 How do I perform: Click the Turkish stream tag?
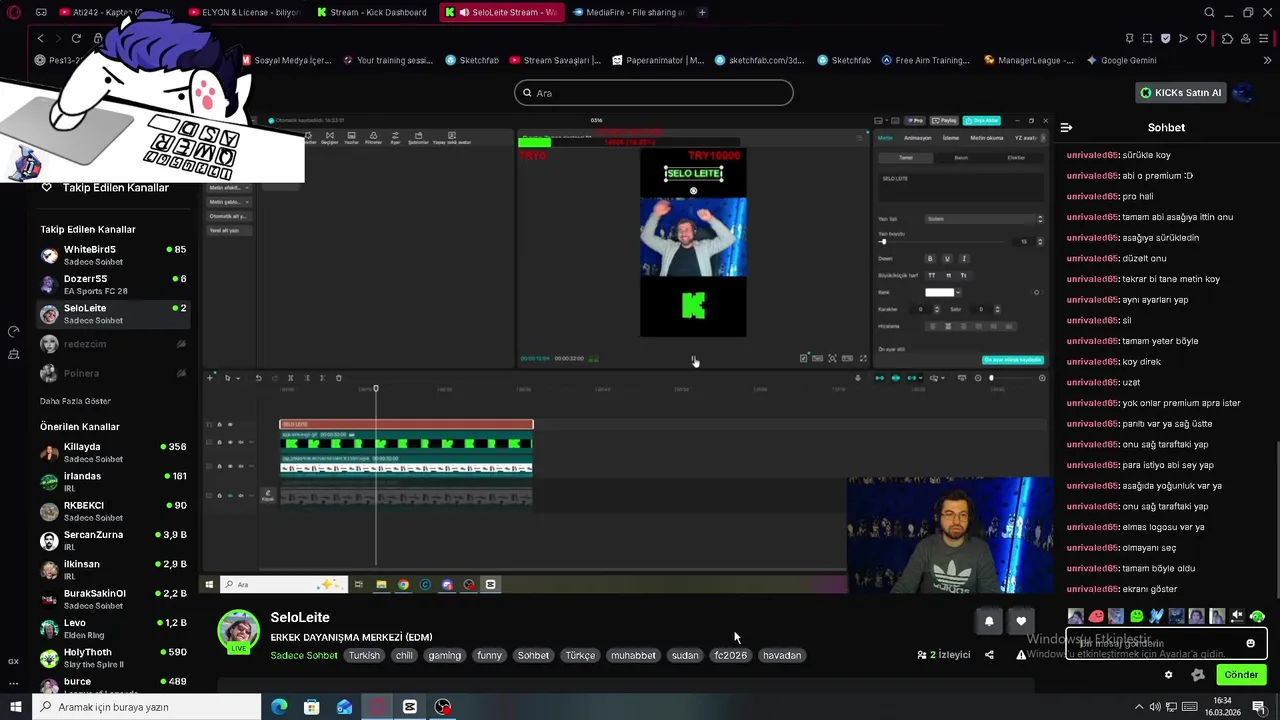point(364,655)
